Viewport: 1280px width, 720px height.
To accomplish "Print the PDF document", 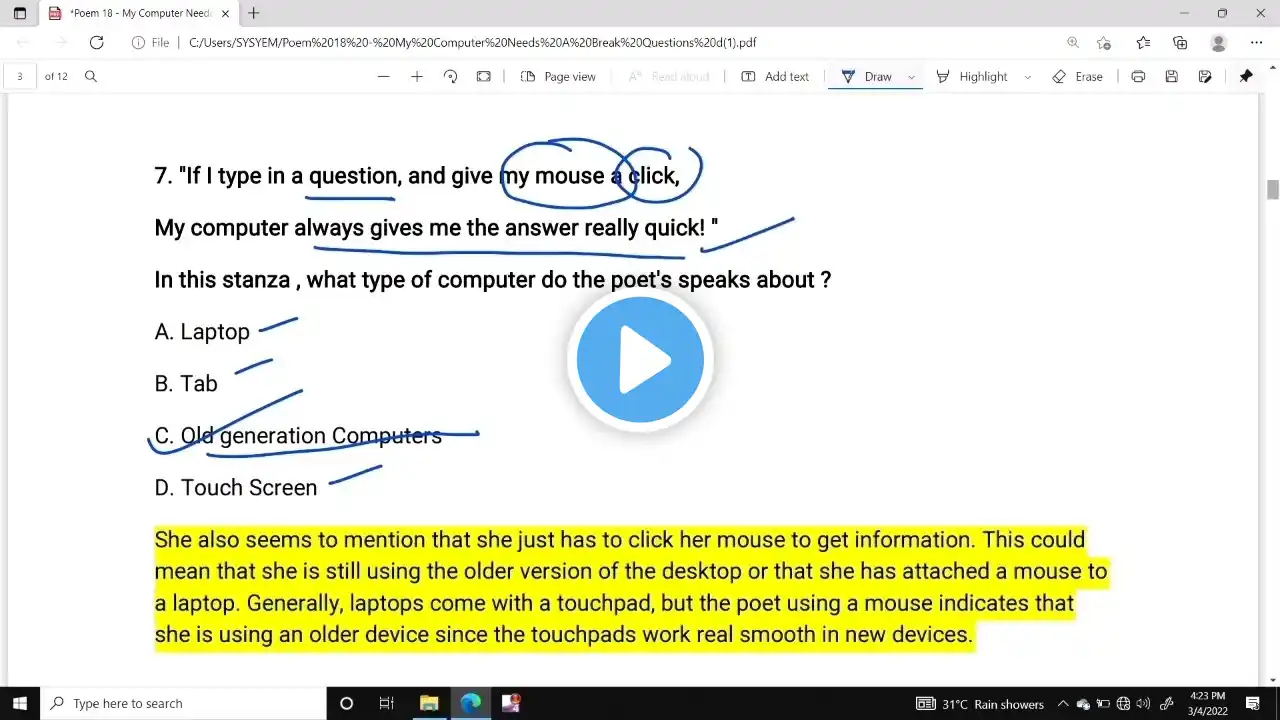I will [1138, 77].
